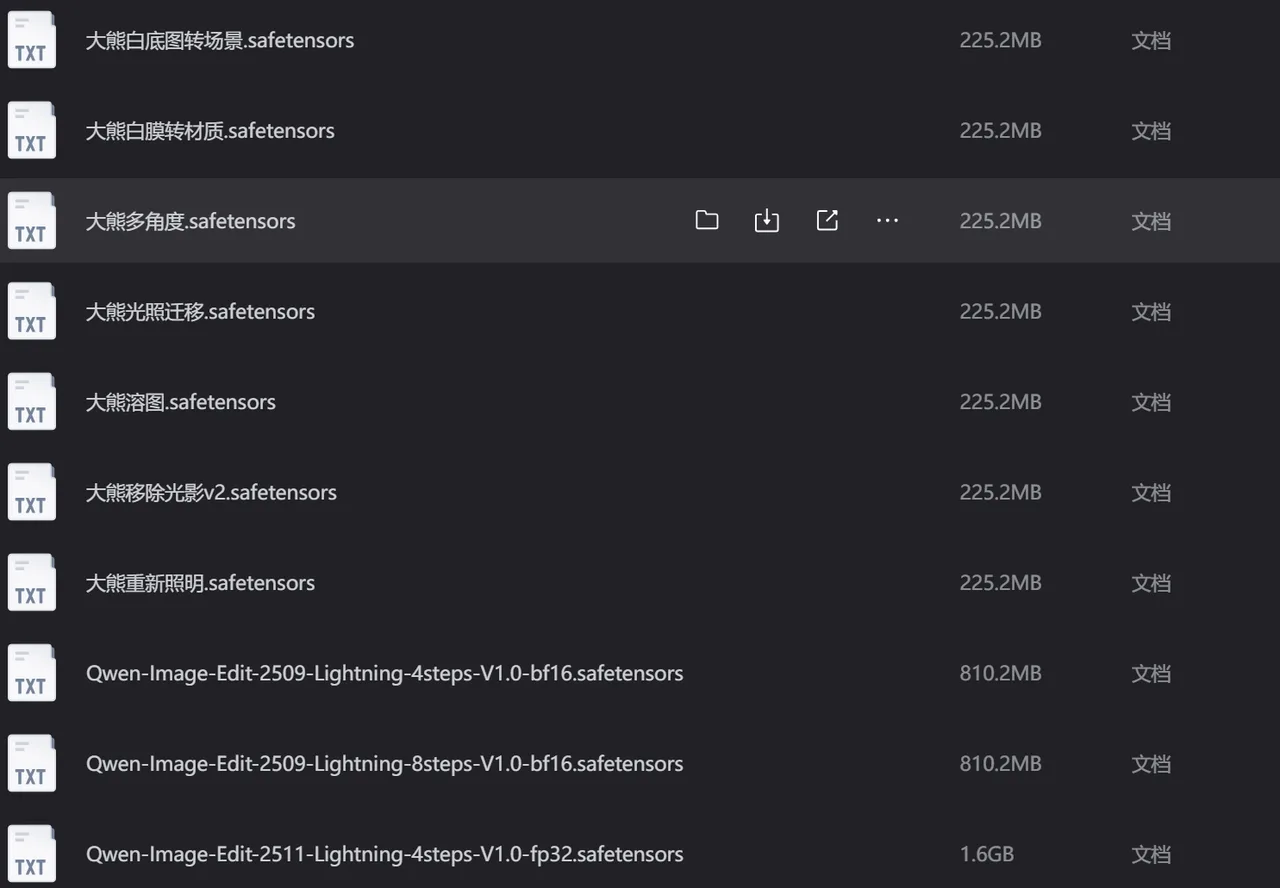Screen dimensions: 1280x888
Task: Click the TXT file icon of 大熊移除光影v2.safetensors
Action: tap(32, 493)
